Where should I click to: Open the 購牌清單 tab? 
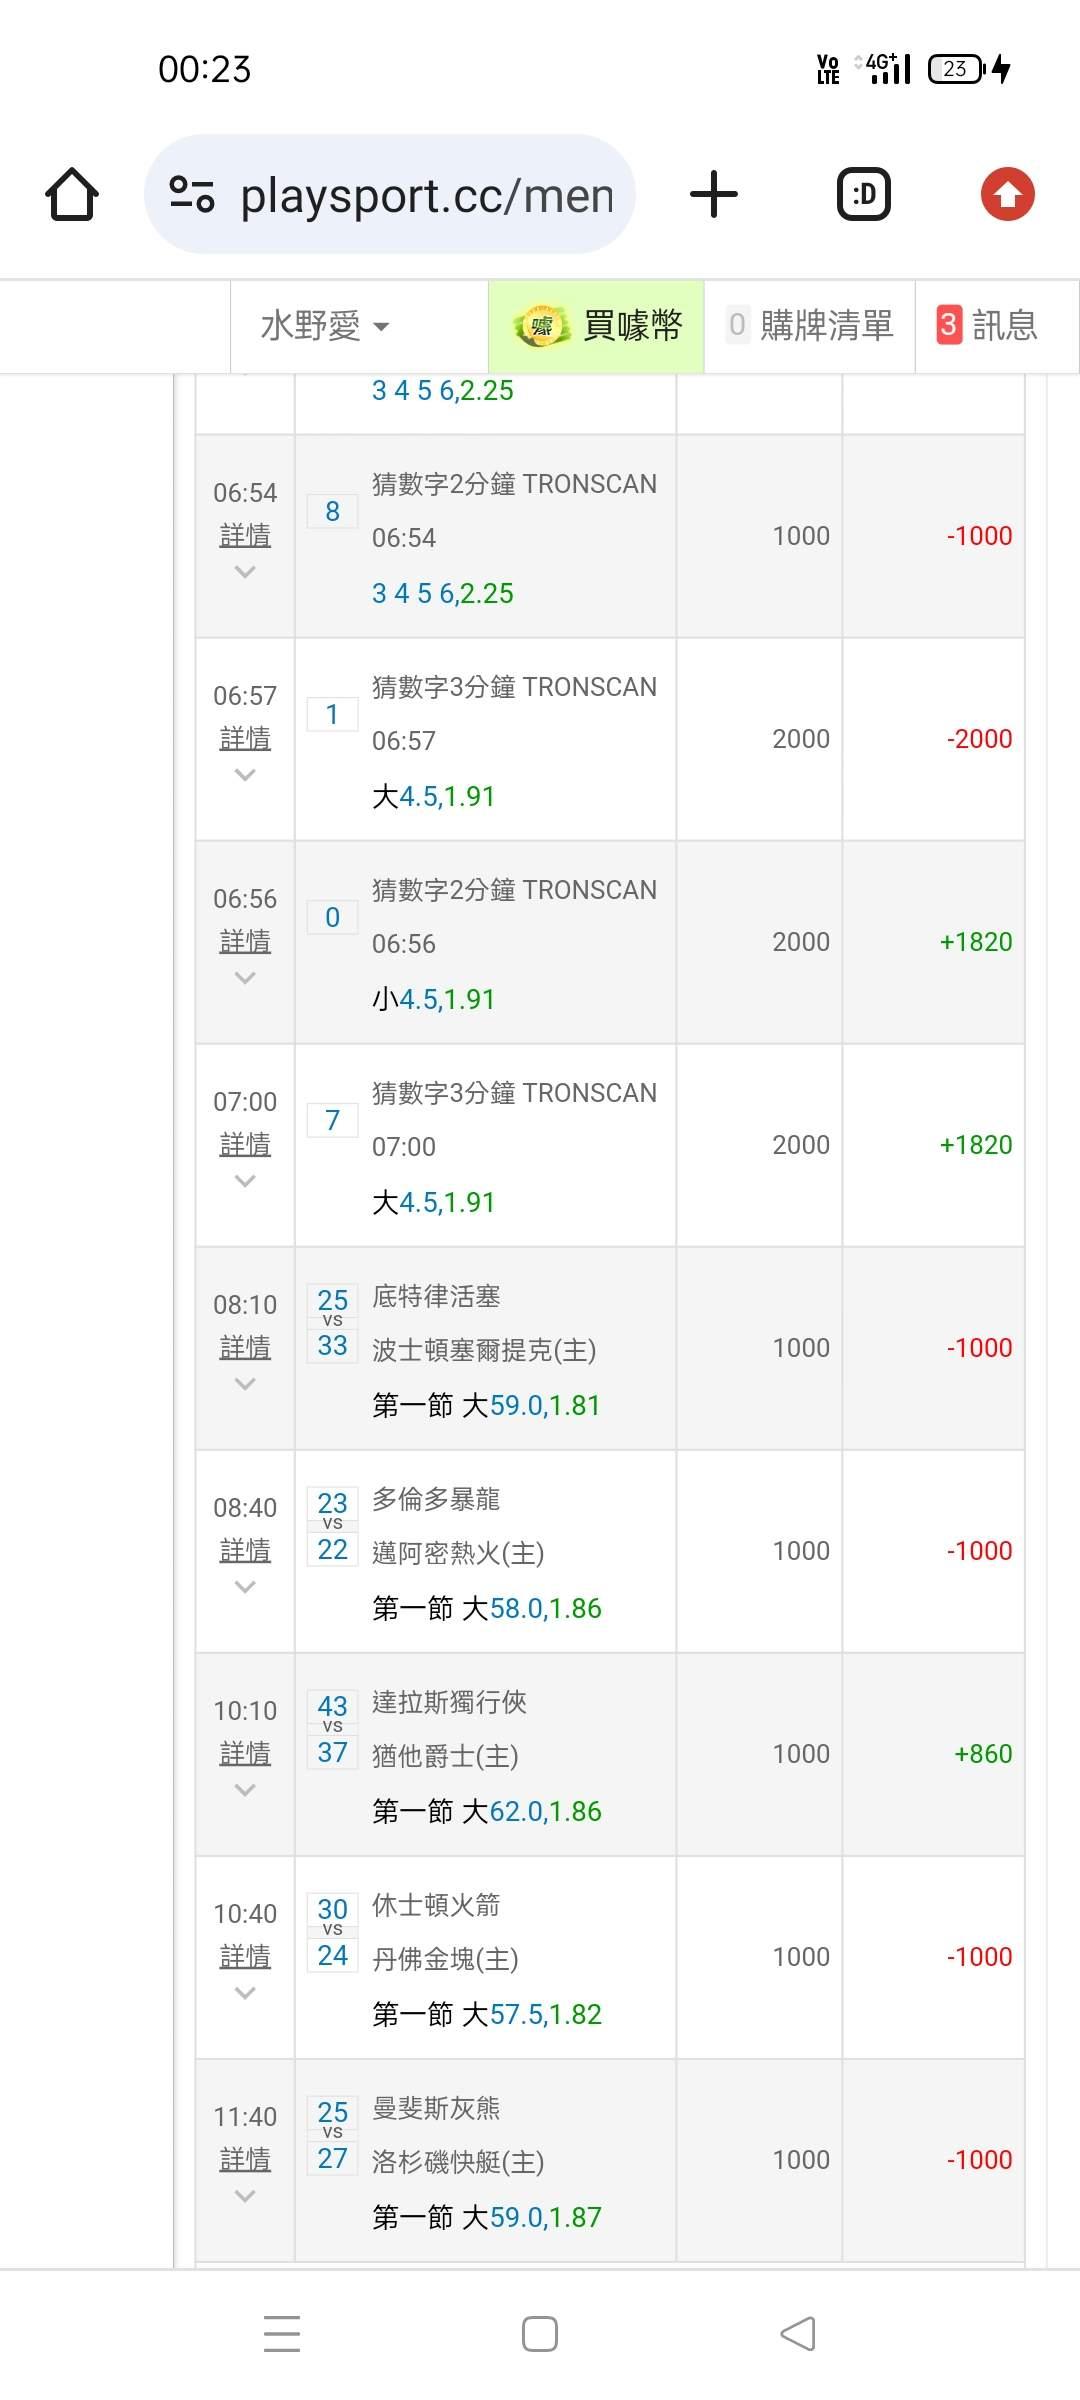tap(810, 326)
